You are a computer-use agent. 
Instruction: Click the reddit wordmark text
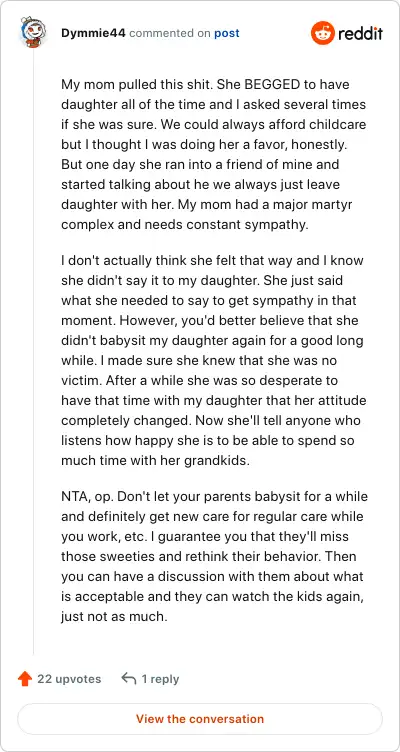(x=360, y=34)
